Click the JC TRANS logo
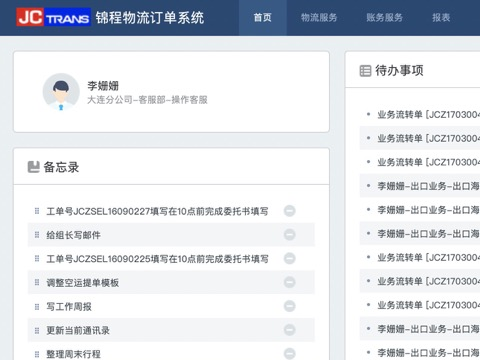The height and width of the screenshot is (360, 480). tap(53, 17)
